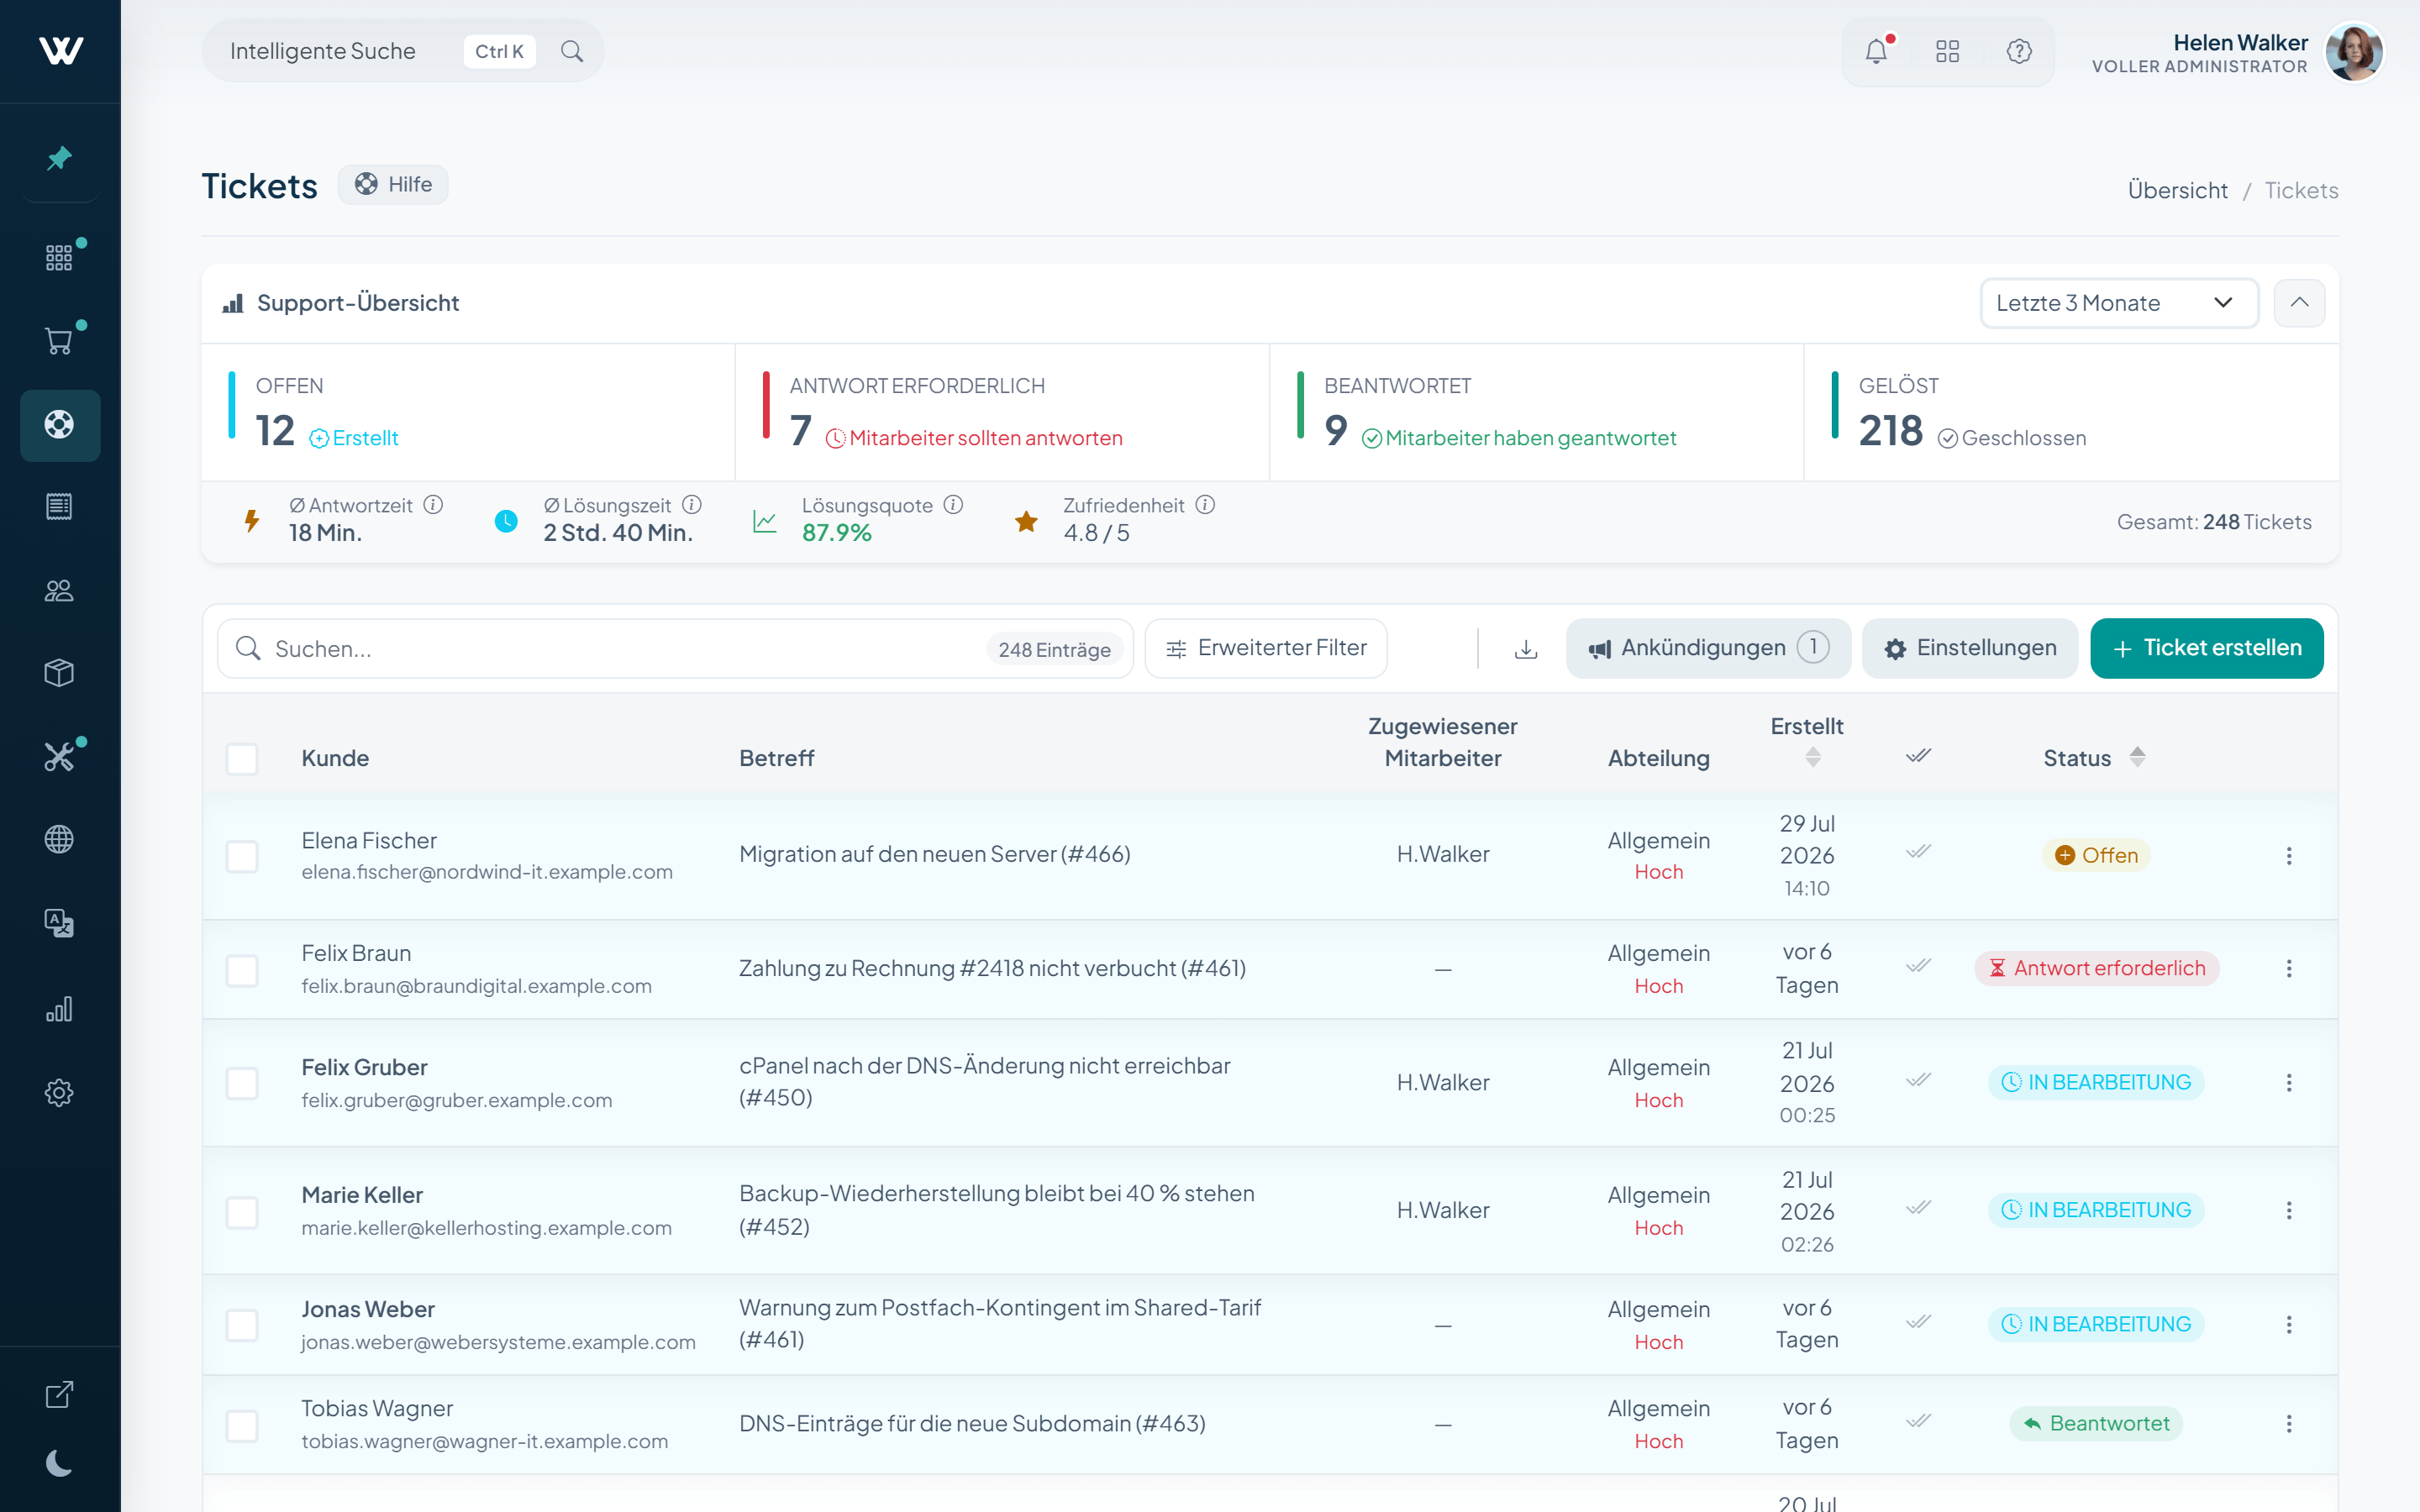Select the Felix Gruber ticket checkbox
2420x1512 pixels.
tap(242, 1084)
